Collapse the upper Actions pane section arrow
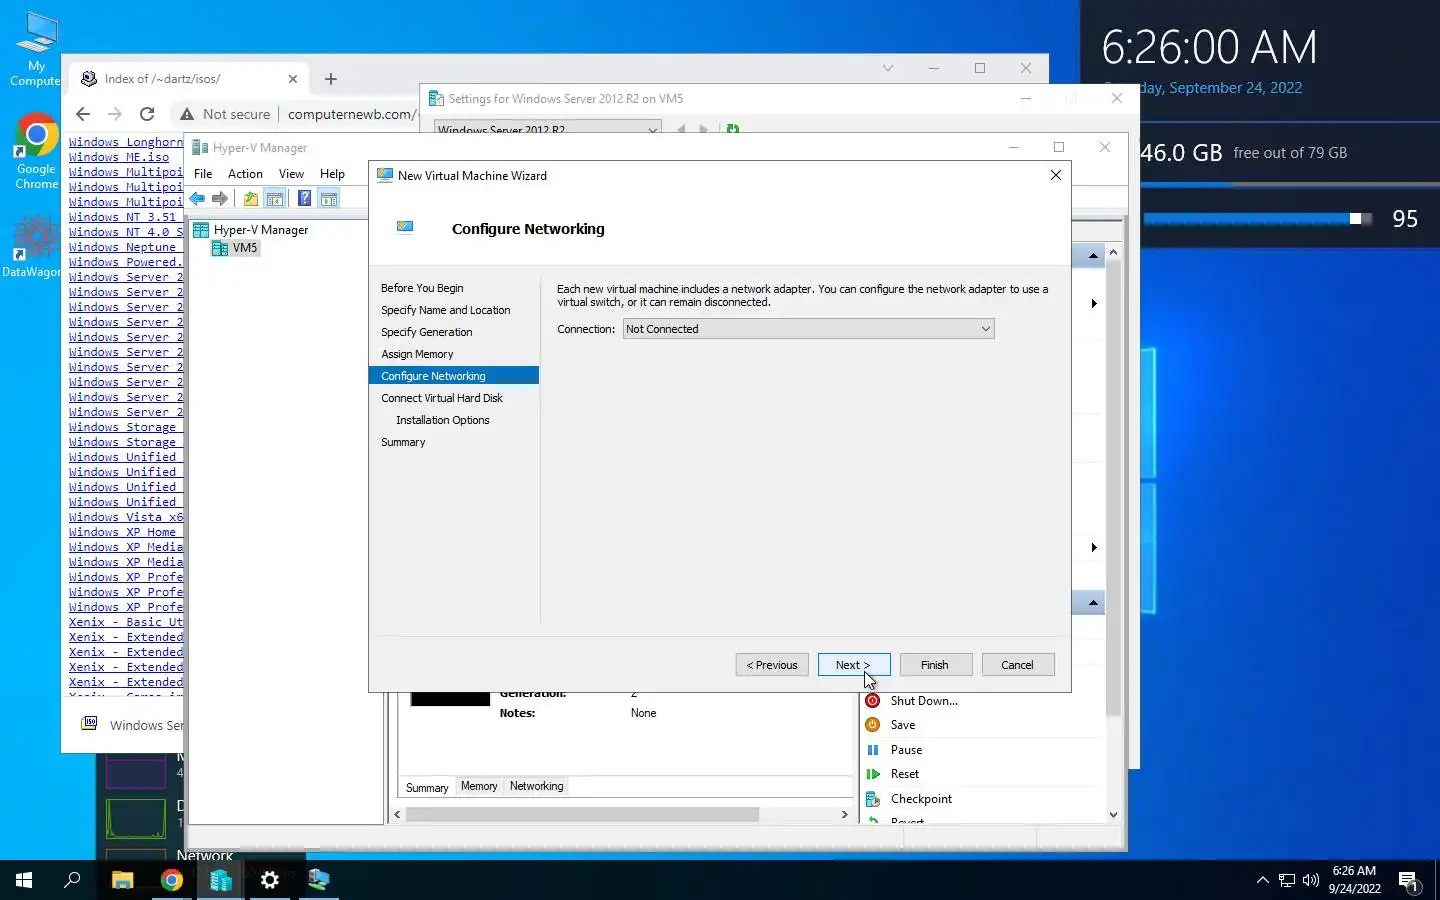1440x900 pixels. pos(1093,256)
